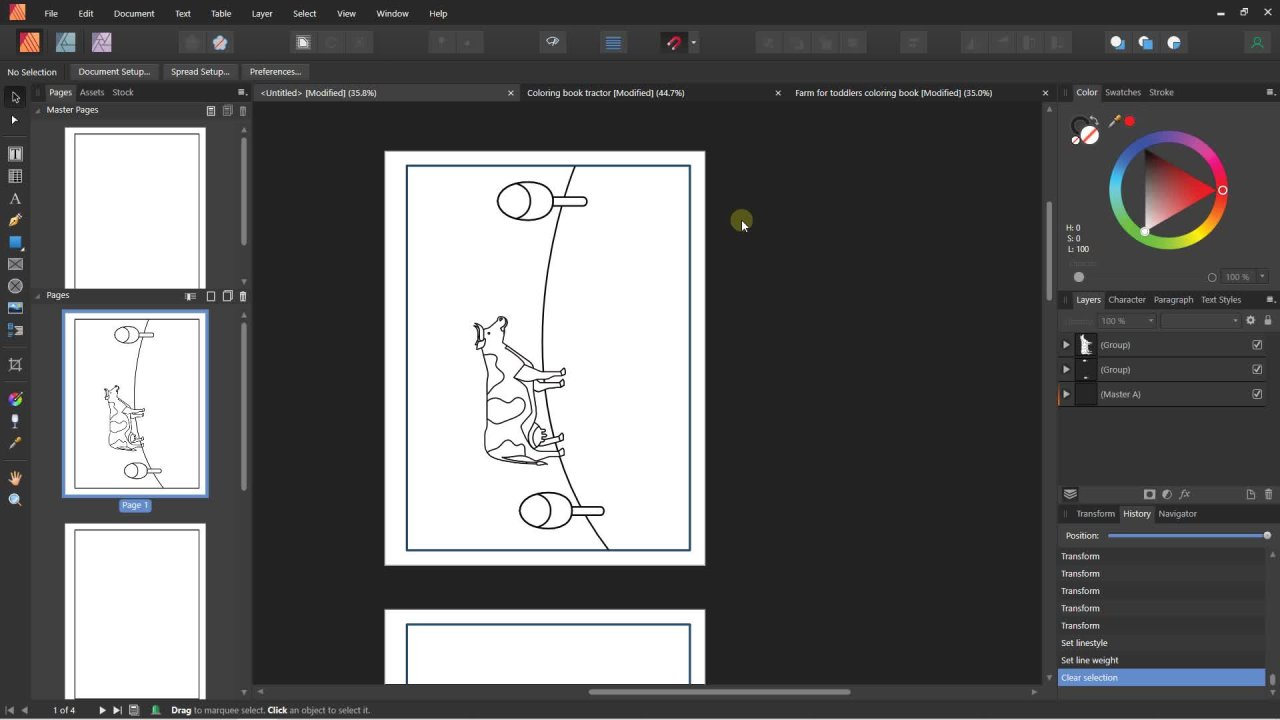Viewport: 1280px width, 720px height.
Task: Activate the Vector Crop tool
Action: point(15,365)
